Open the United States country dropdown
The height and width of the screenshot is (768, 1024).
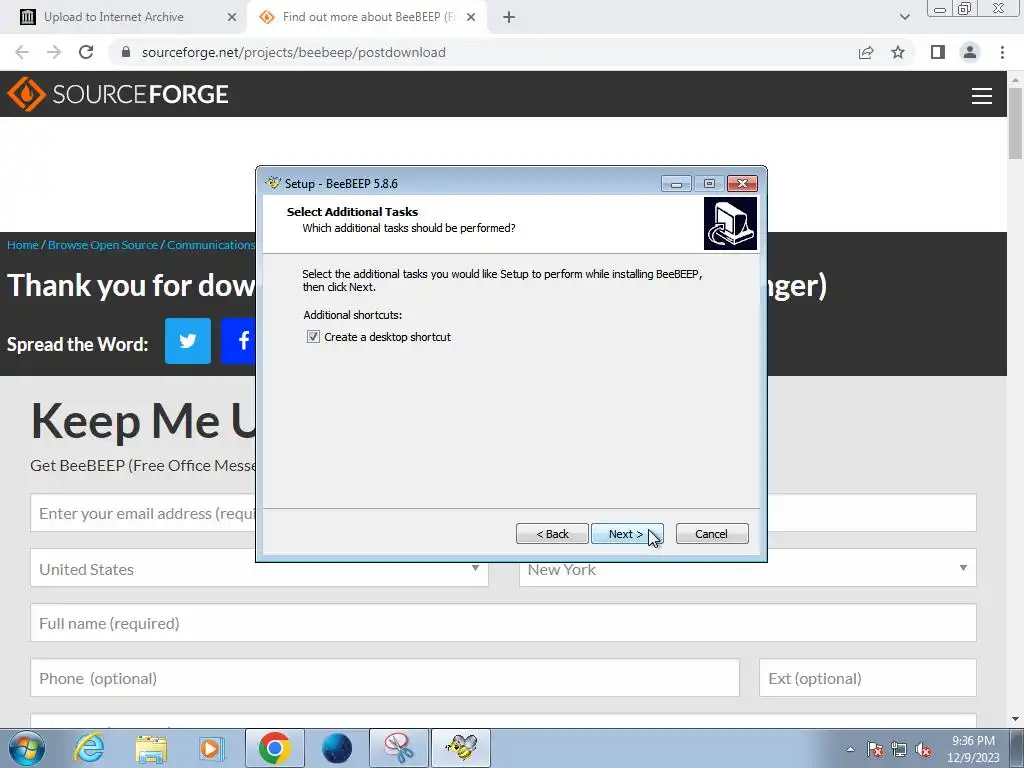259,568
